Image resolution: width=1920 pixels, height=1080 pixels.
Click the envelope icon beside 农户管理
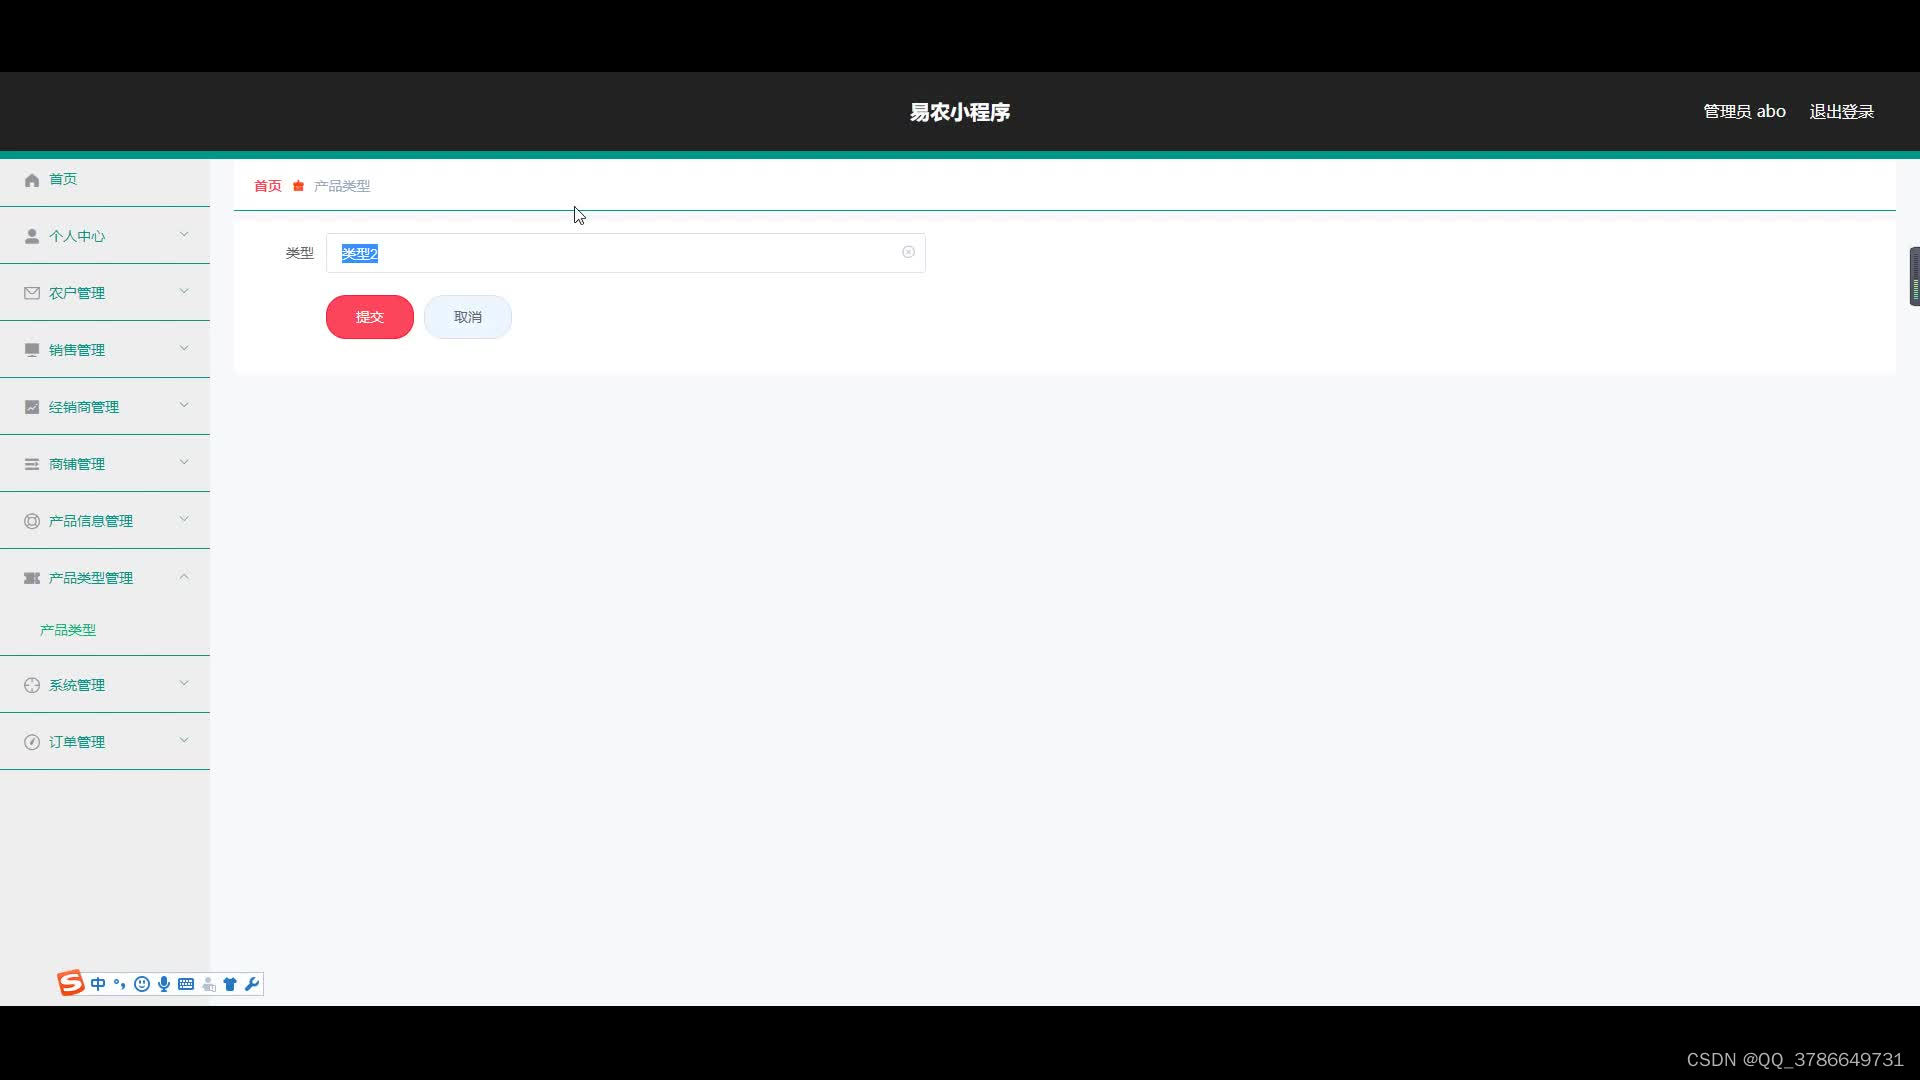[32, 294]
